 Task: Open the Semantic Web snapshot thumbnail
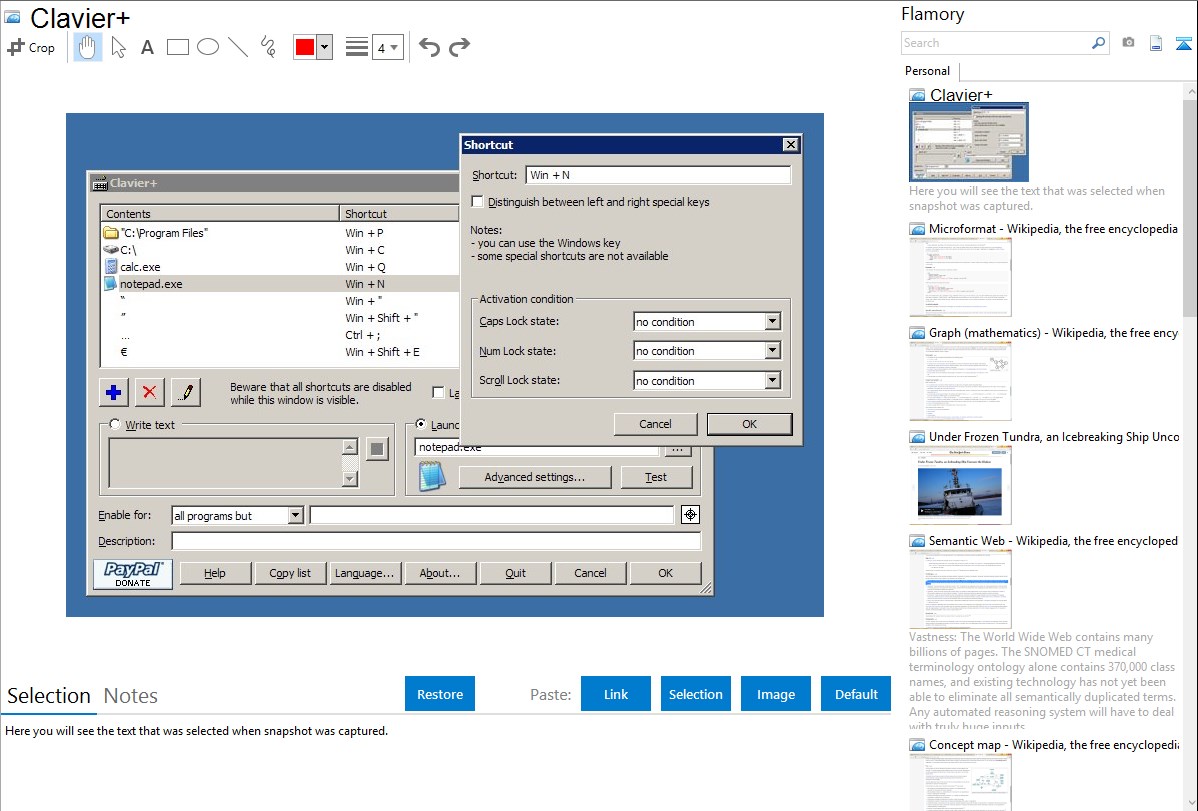click(x=960, y=589)
